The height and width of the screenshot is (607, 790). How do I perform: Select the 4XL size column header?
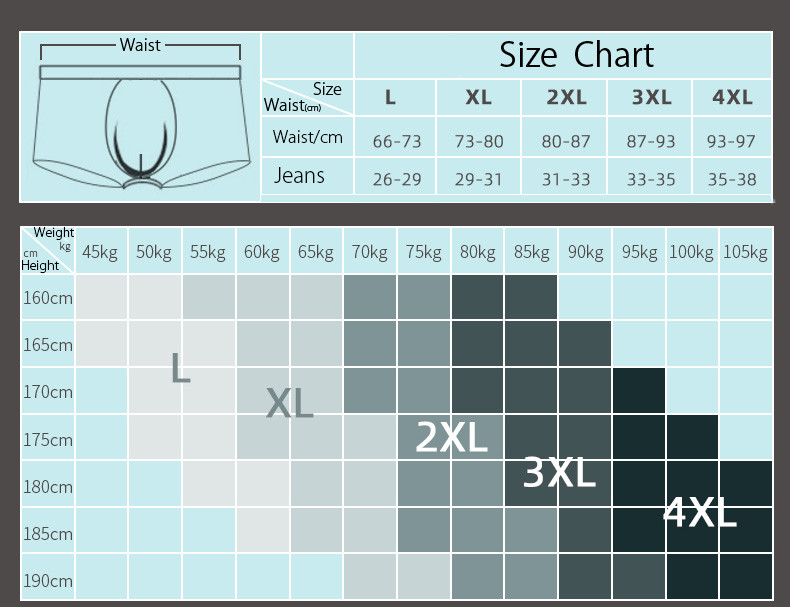(732, 98)
